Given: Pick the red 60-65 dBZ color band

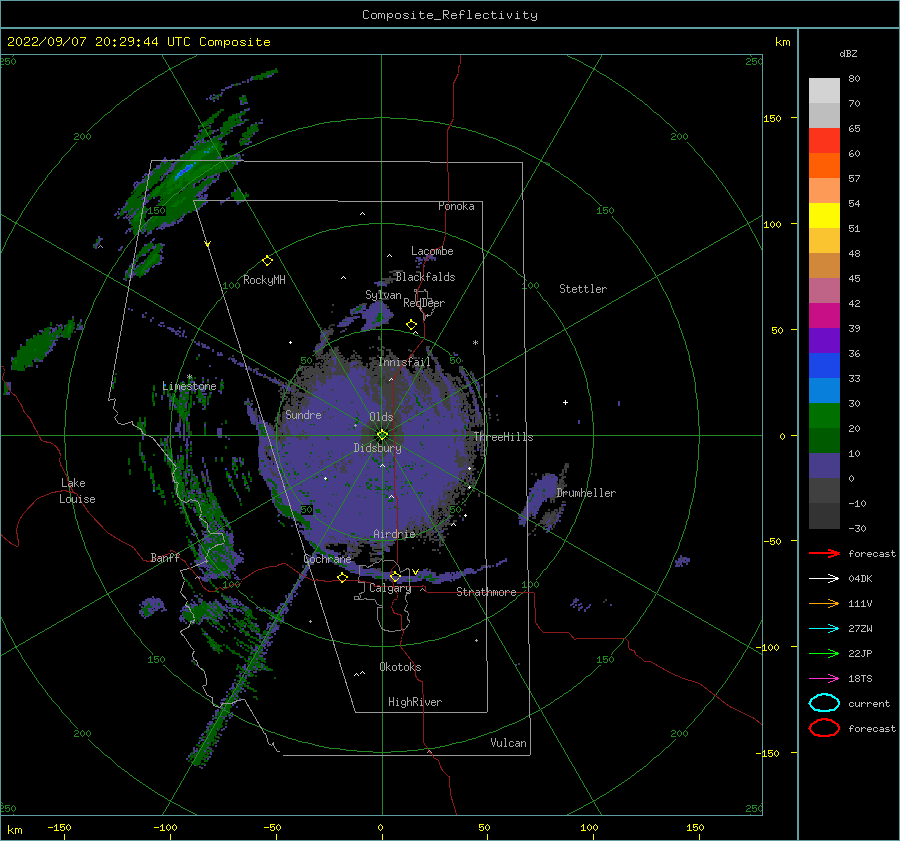Looking at the screenshot, I should point(824,140).
